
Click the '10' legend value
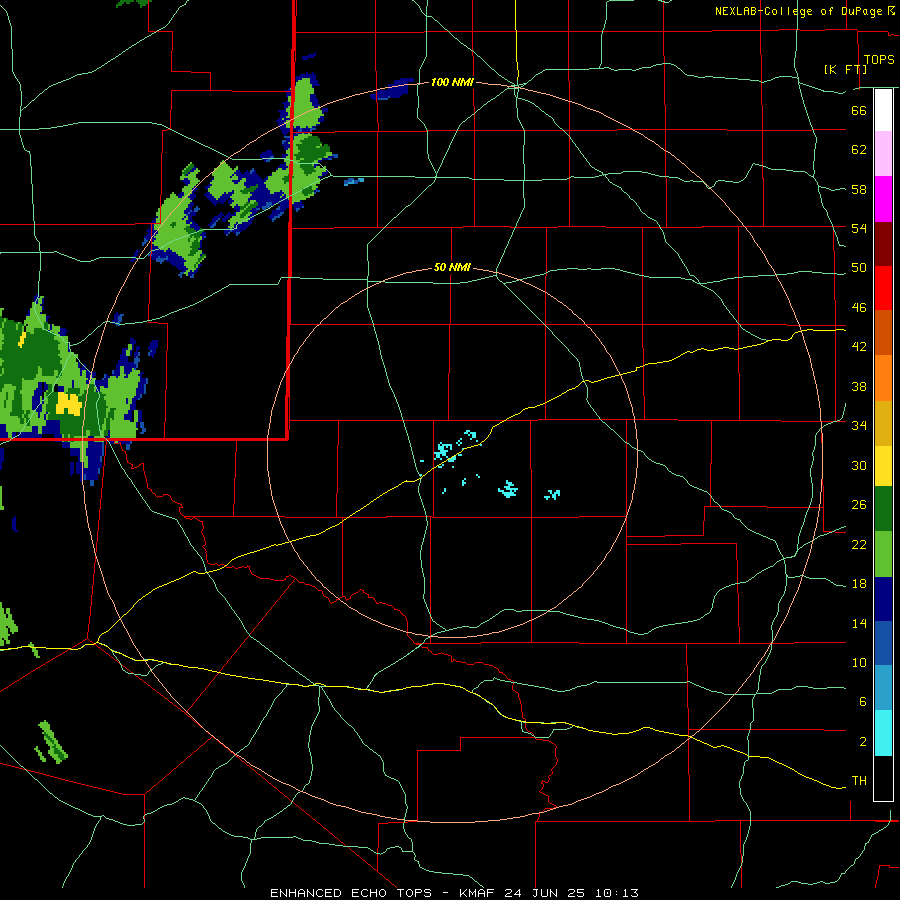(x=859, y=662)
